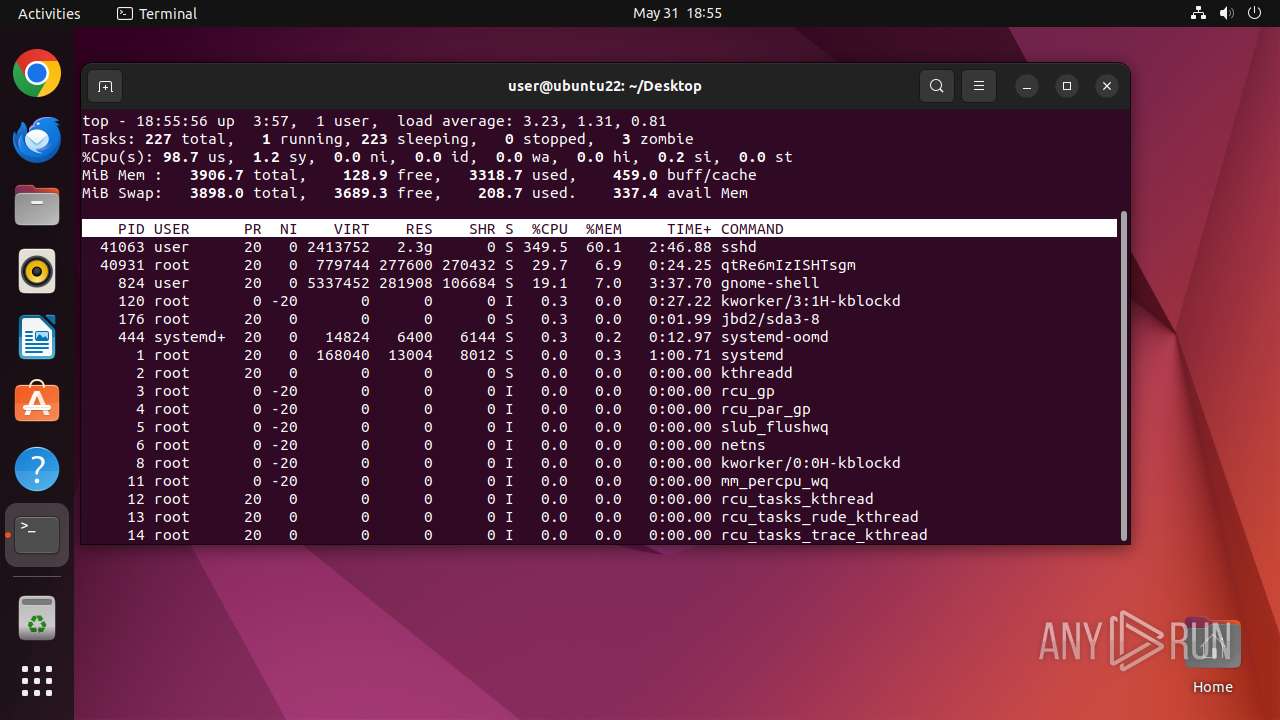Screen dimensions: 1280x720
Task: Select the mm_percpu_wq process name
Action: (775, 481)
